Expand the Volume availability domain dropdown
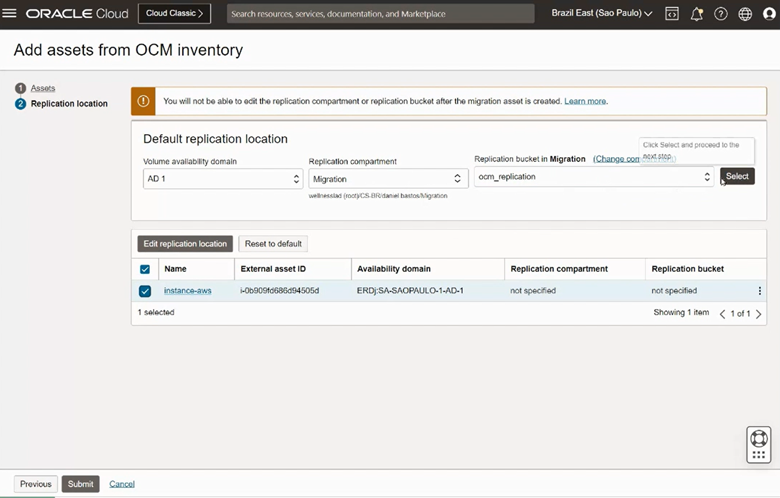The image size is (780, 498). point(222,178)
